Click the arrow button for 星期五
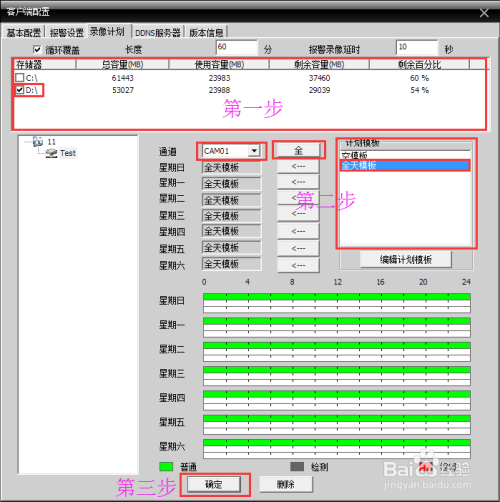Screen dimensions: 500x502 coord(298,248)
